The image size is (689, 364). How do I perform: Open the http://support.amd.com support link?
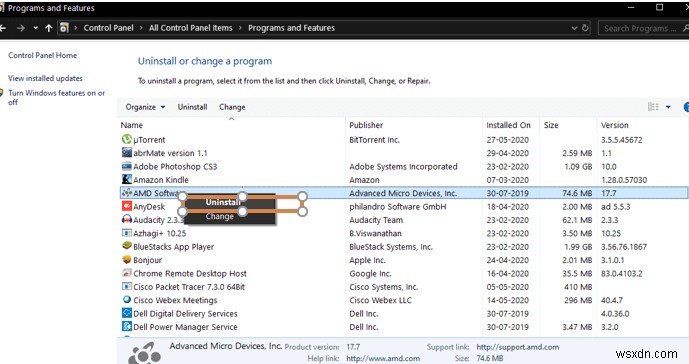click(x=518, y=347)
